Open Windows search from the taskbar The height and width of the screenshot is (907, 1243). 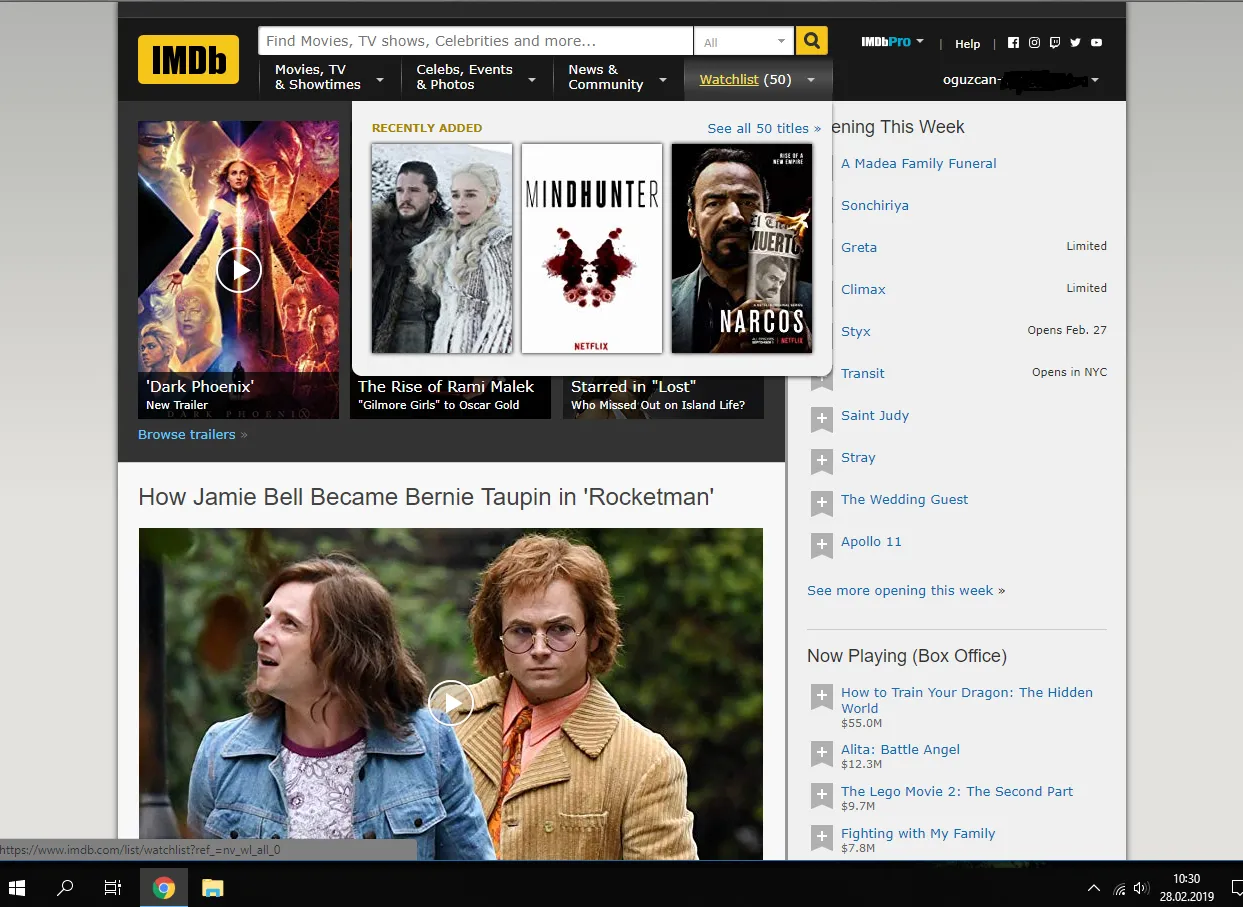65,887
